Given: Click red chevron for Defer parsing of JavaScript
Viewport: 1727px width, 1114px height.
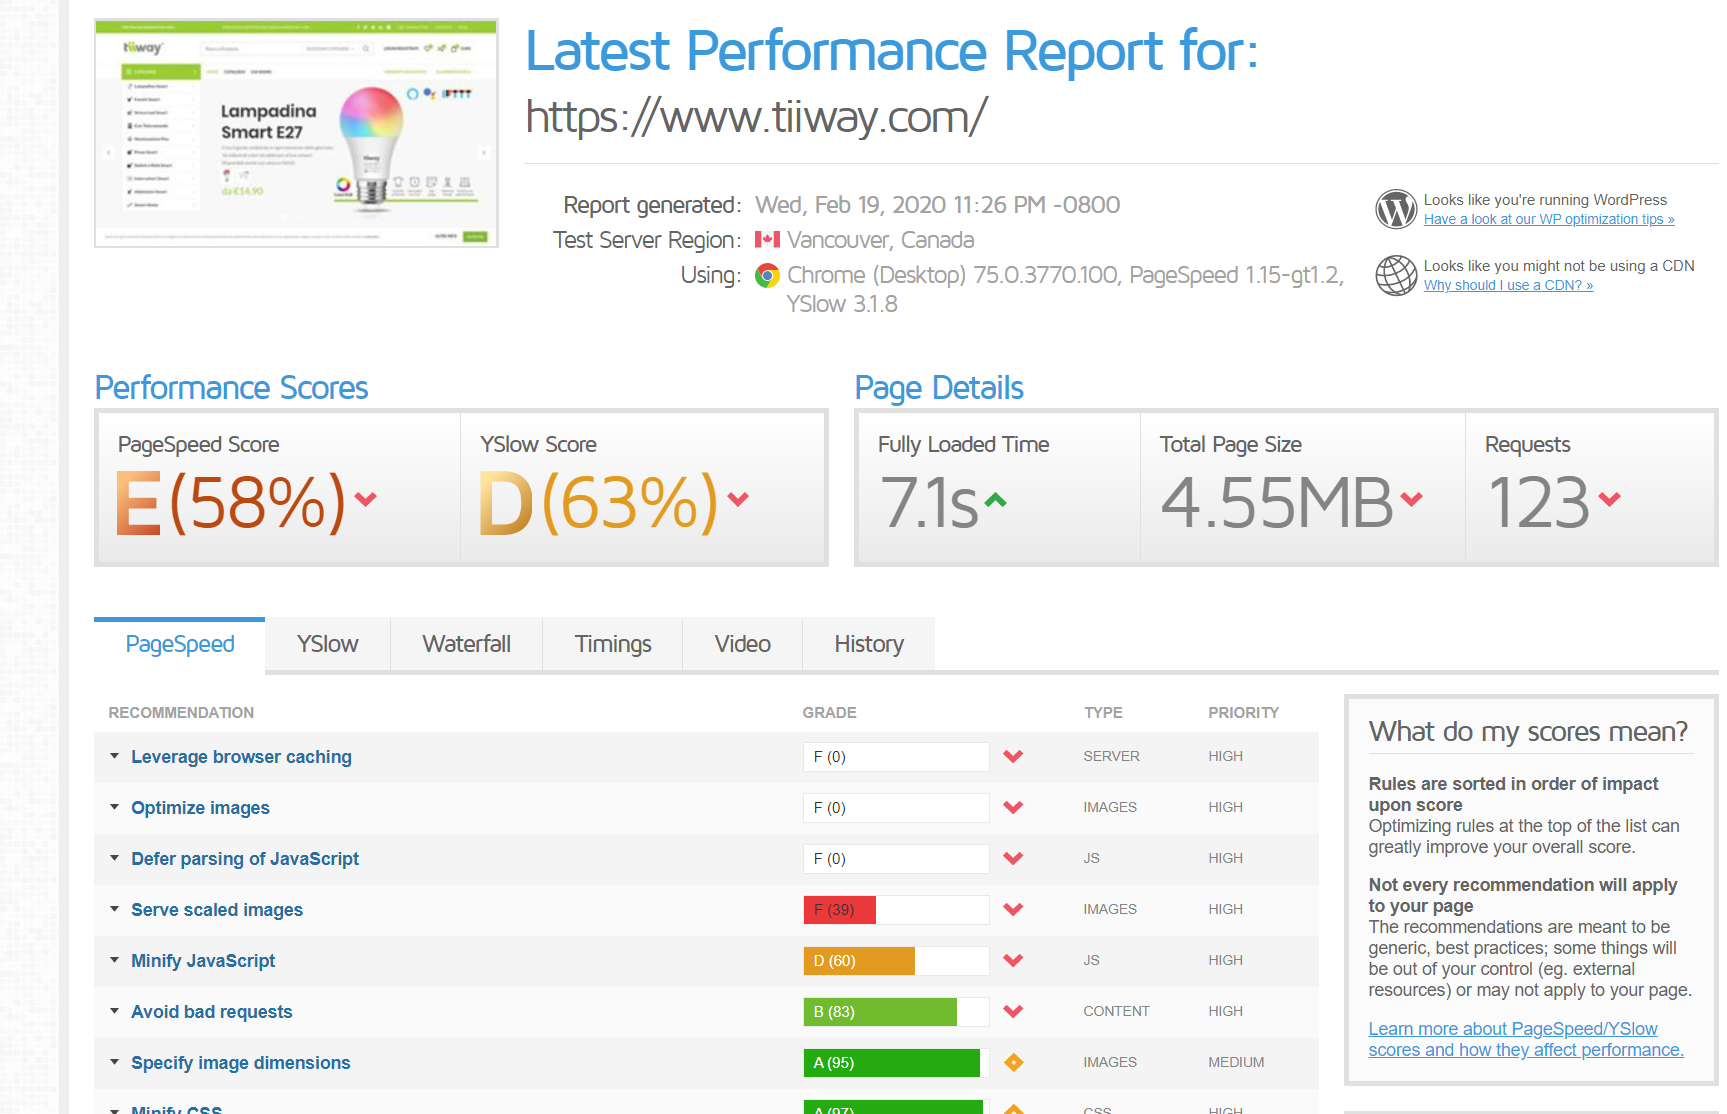Looking at the screenshot, I should coord(1013,859).
